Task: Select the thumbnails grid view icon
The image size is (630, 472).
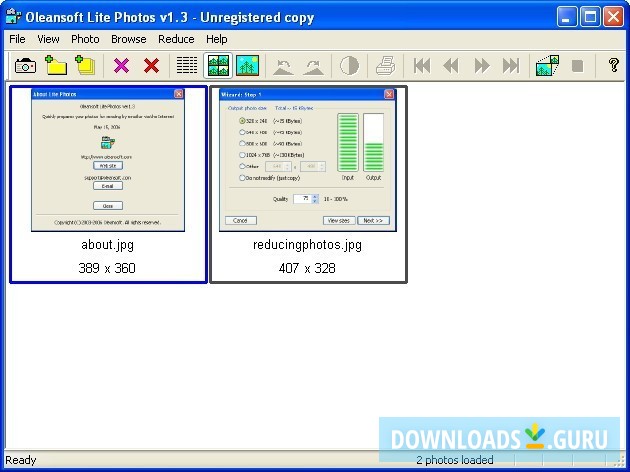Action: click(218, 65)
